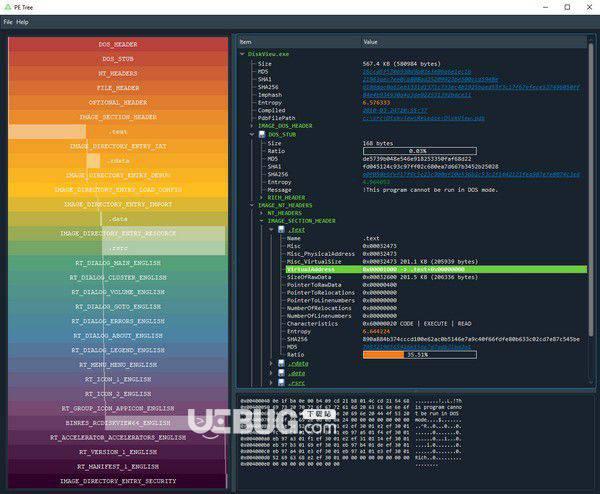This screenshot has width=600, height=494.
Task: Click the save icon beside DOS_STUB
Action: pyautogui.click(x=262, y=134)
